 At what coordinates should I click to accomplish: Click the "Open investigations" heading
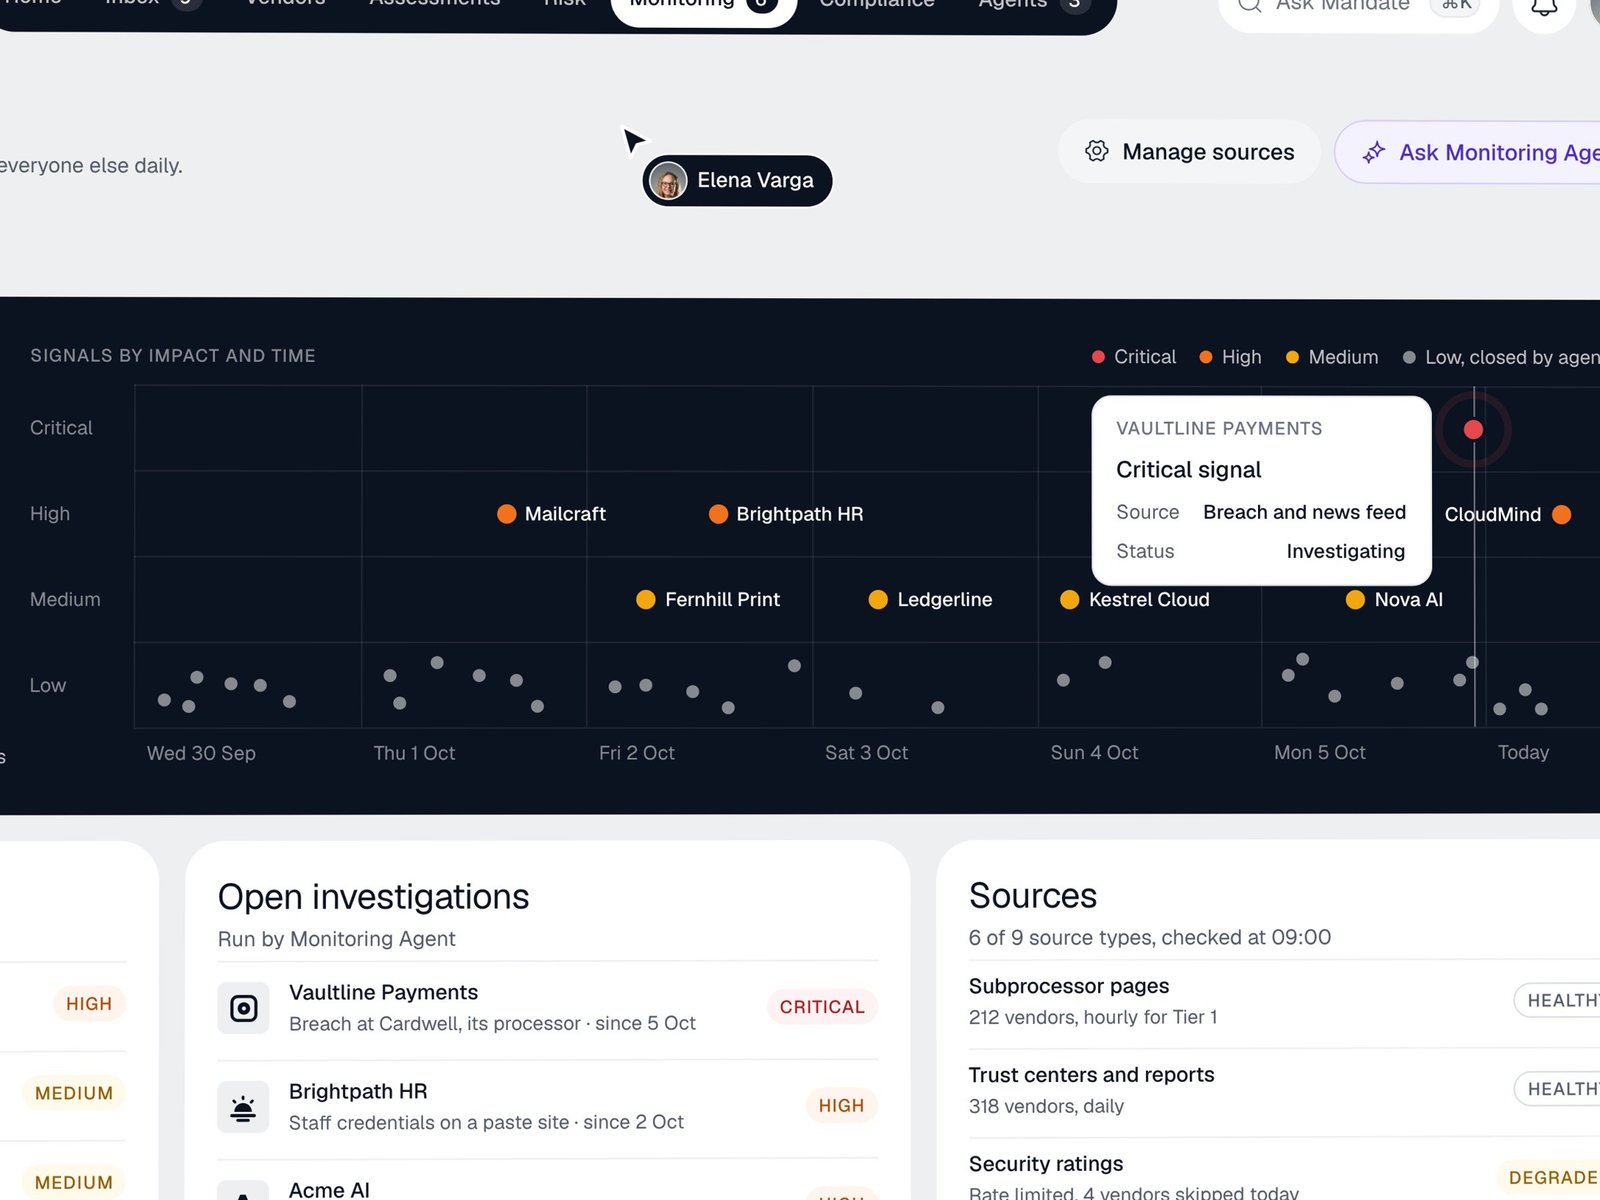point(373,897)
